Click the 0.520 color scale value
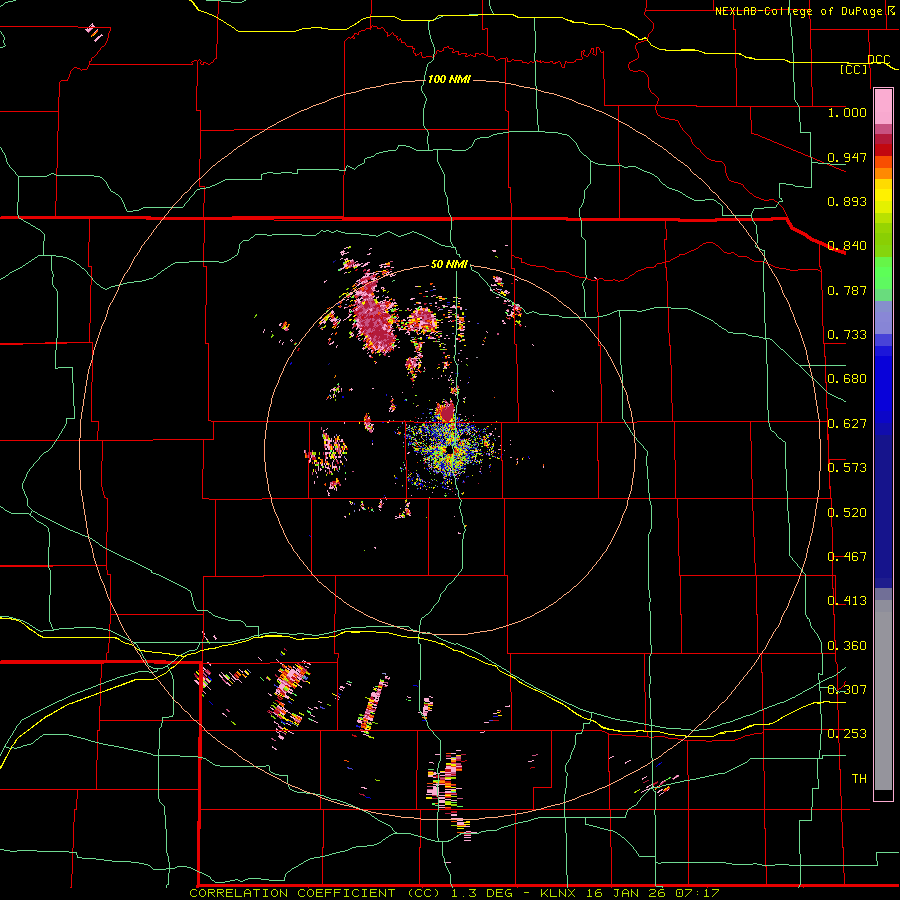The width and height of the screenshot is (900, 900). click(x=847, y=513)
